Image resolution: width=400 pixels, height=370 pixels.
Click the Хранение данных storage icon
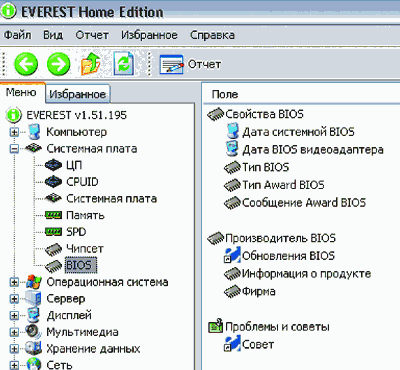[33, 348]
